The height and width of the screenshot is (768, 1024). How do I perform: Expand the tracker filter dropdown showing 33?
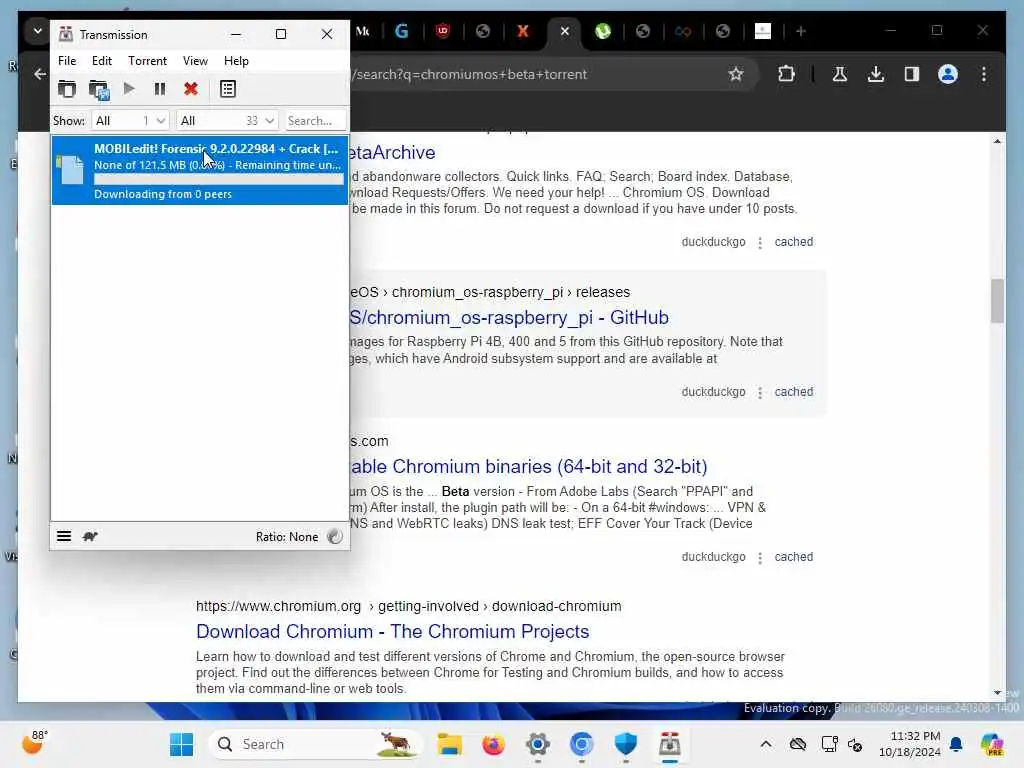tap(227, 121)
